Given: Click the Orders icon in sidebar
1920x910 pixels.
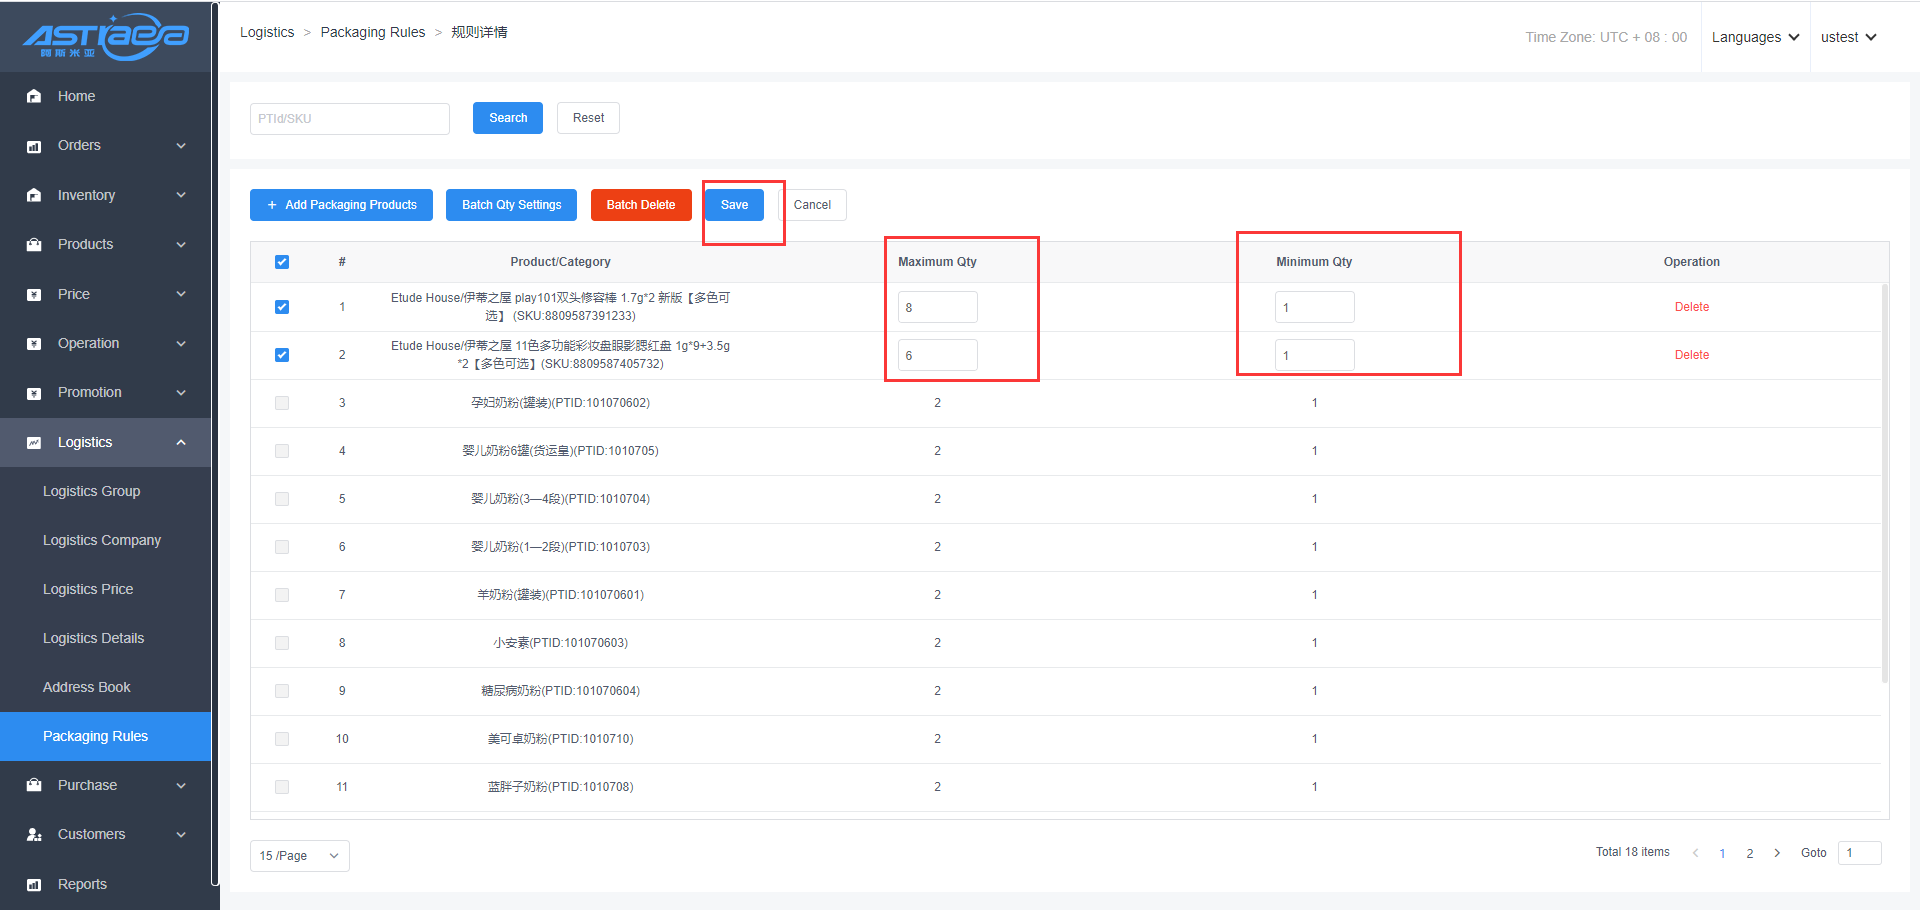Looking at the screenshot, I should pos(34,146).
